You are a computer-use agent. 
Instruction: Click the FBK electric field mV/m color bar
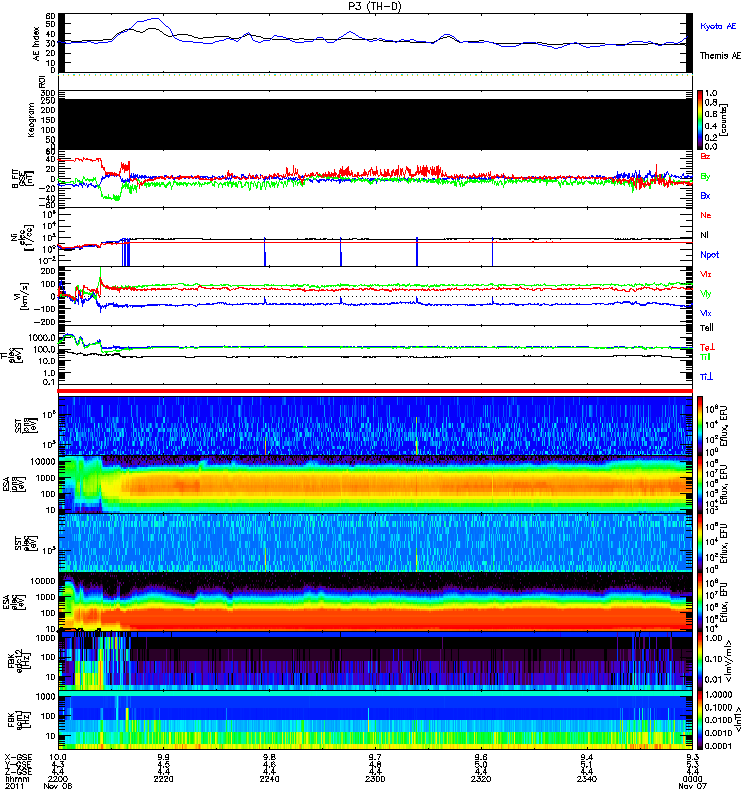[x=700, y=661]
